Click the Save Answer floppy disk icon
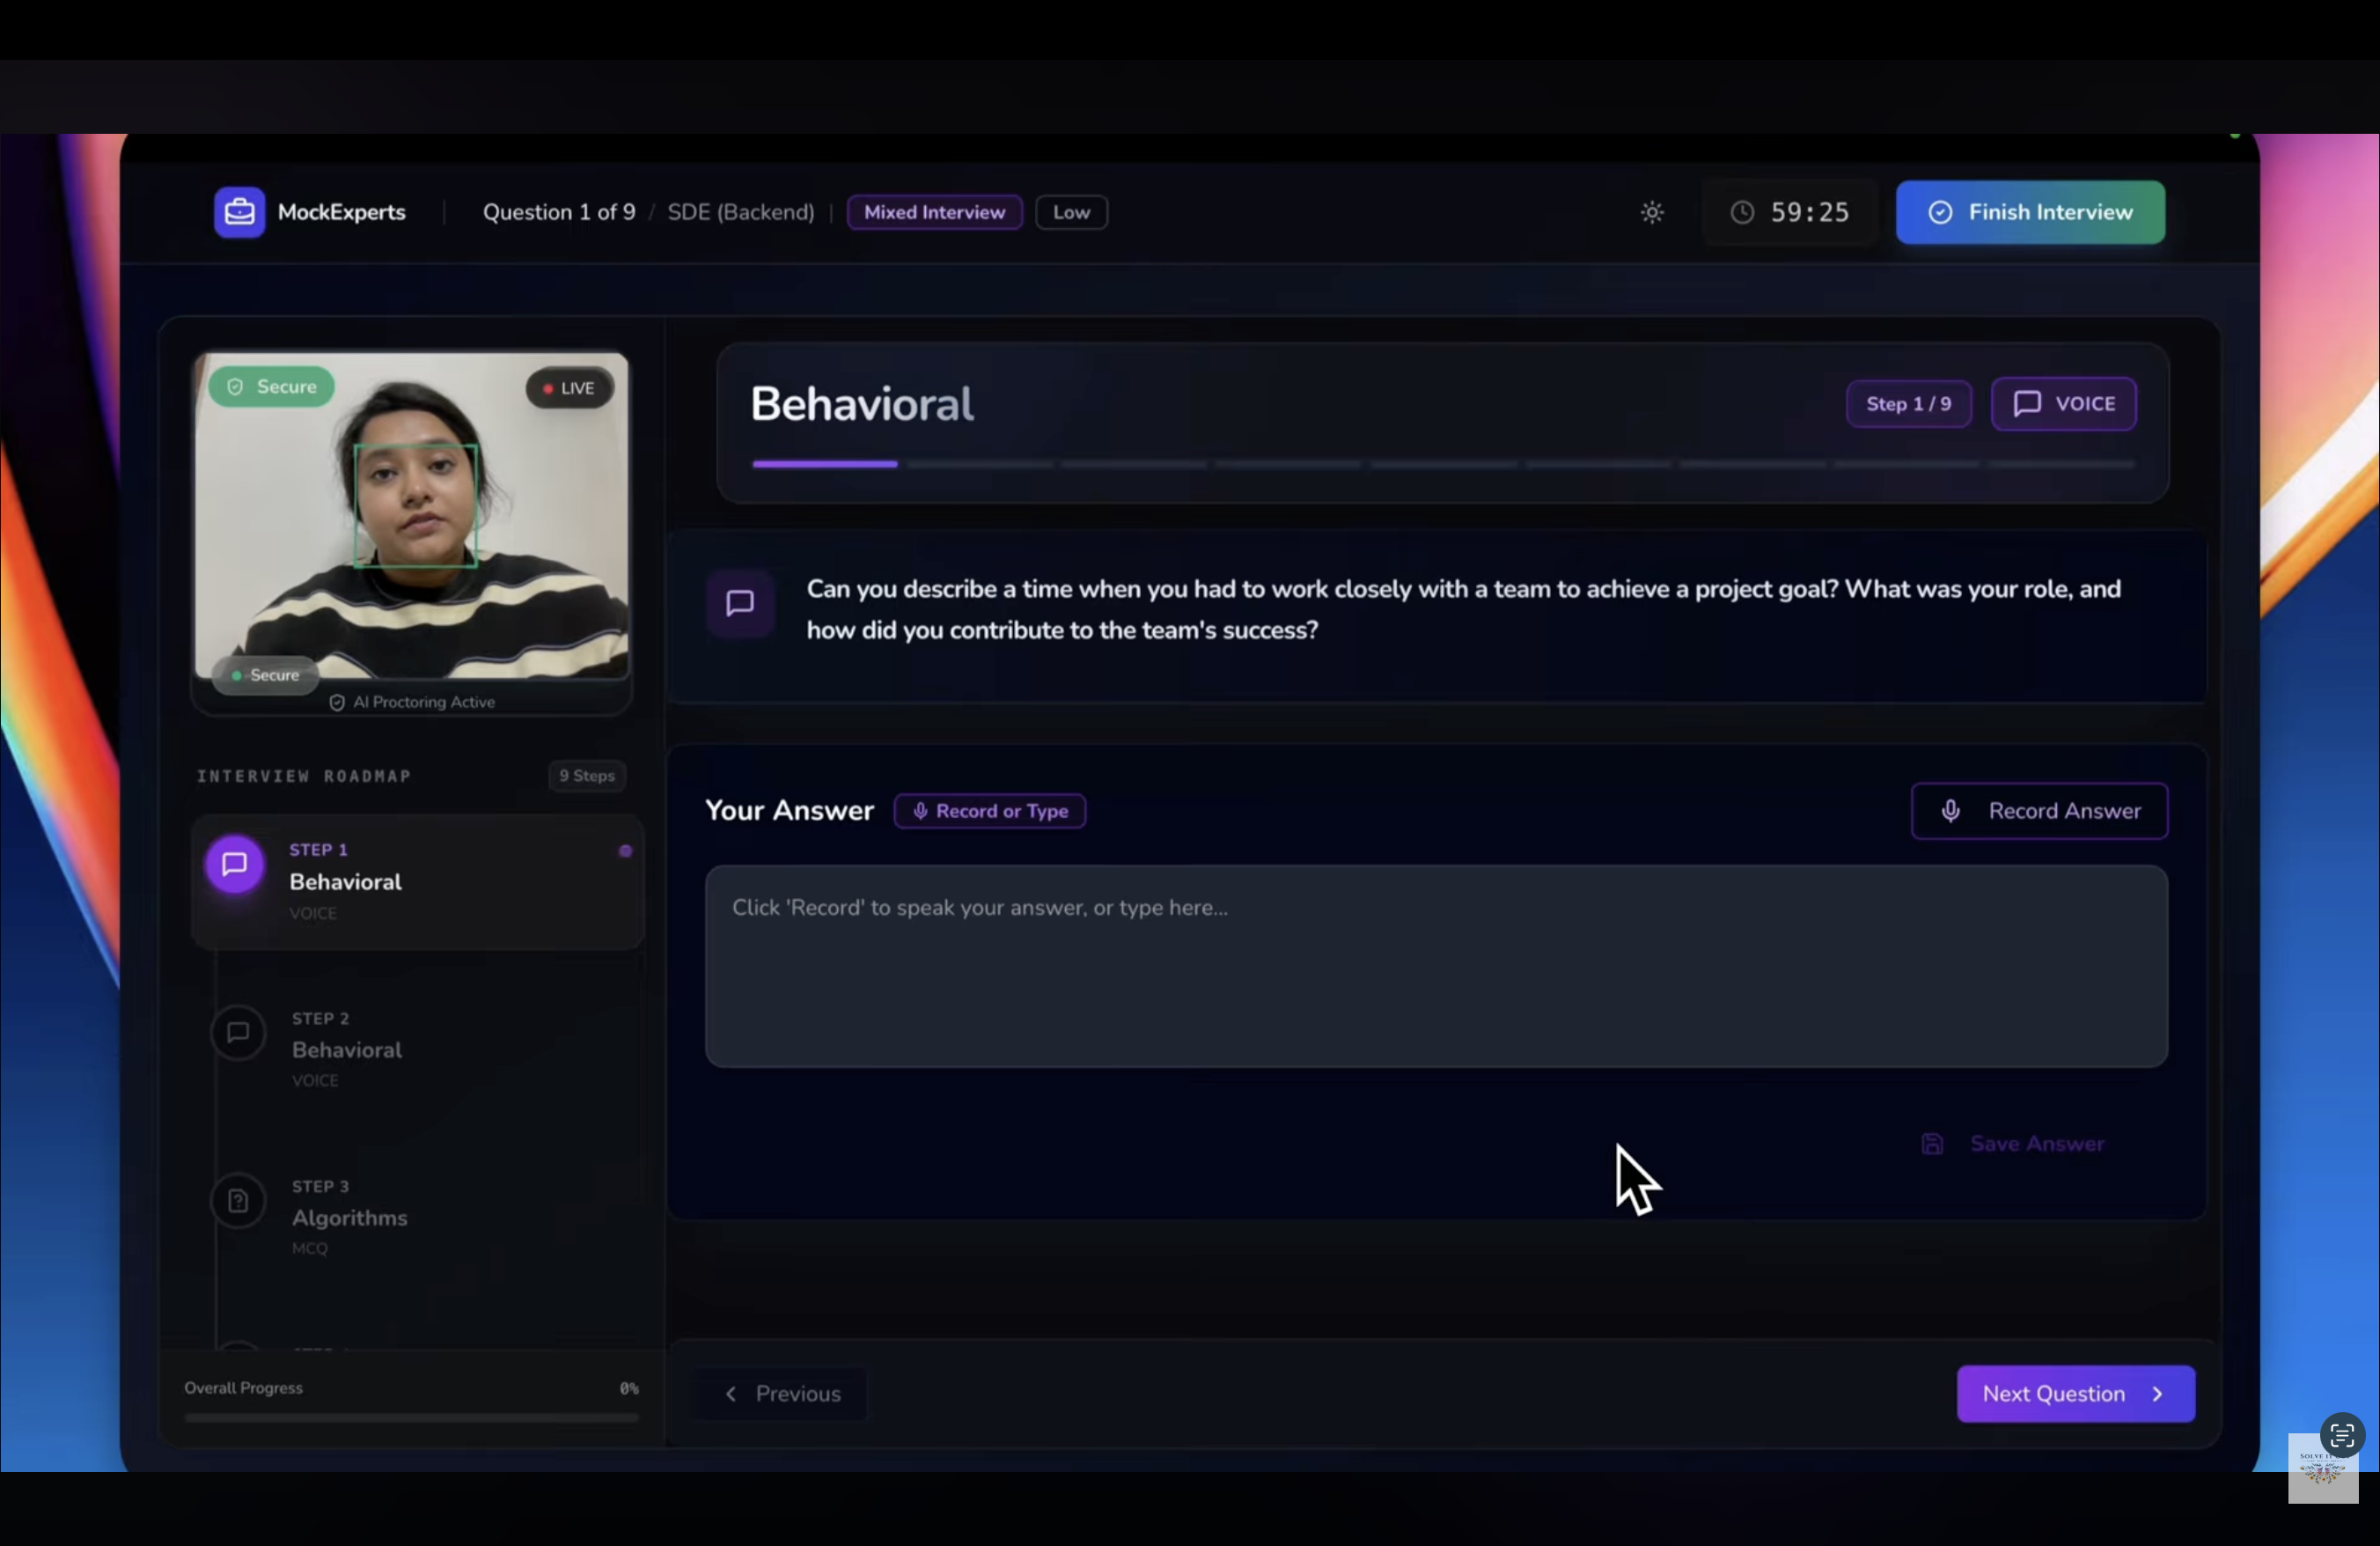The image size is (2380, 1546). pyautogui.click(x=1932, y=1144)
